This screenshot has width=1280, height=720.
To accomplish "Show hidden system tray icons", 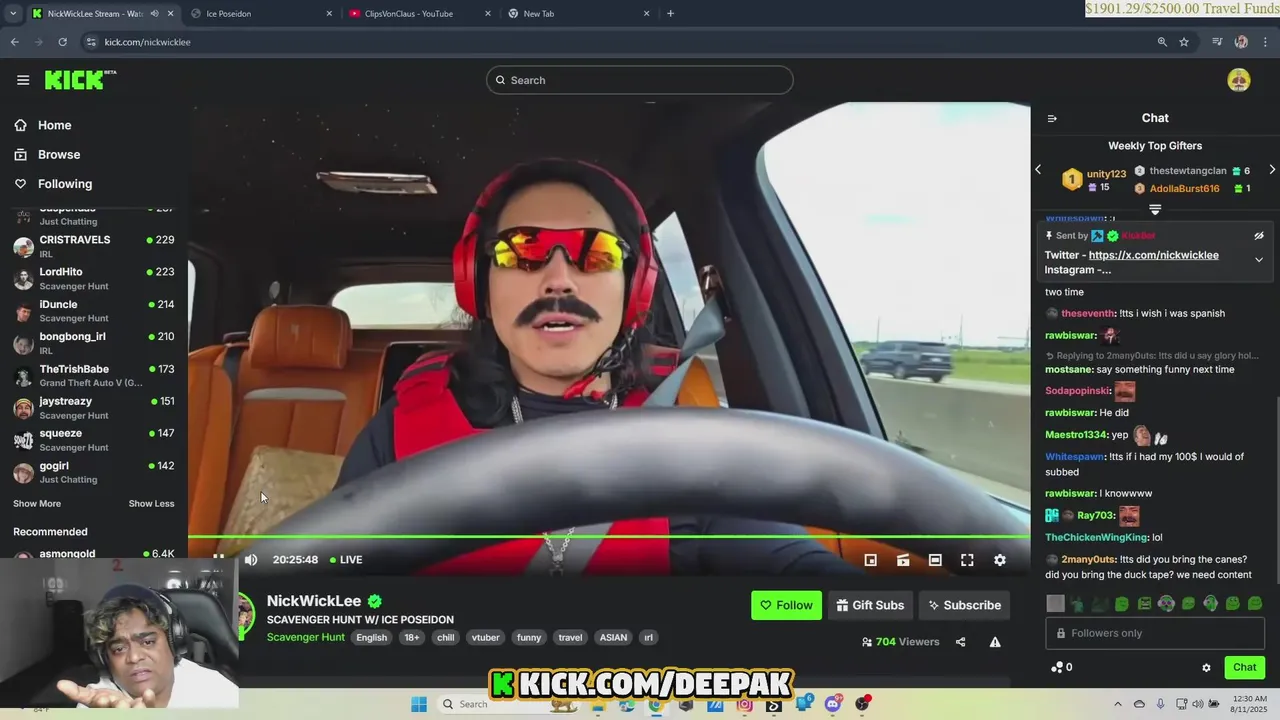I will [x=1118, y=704].
